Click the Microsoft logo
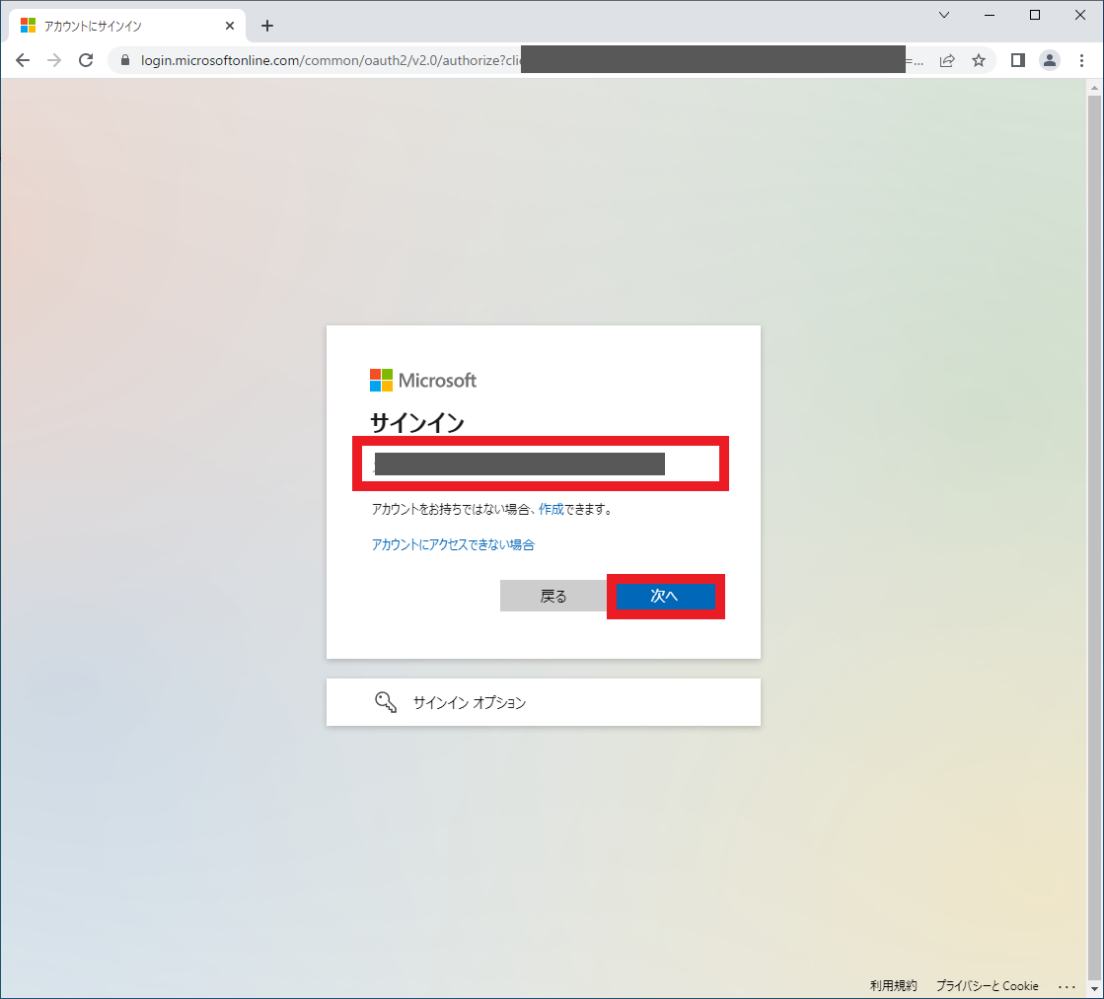The image size is (1104, 999). pos(423,380)
